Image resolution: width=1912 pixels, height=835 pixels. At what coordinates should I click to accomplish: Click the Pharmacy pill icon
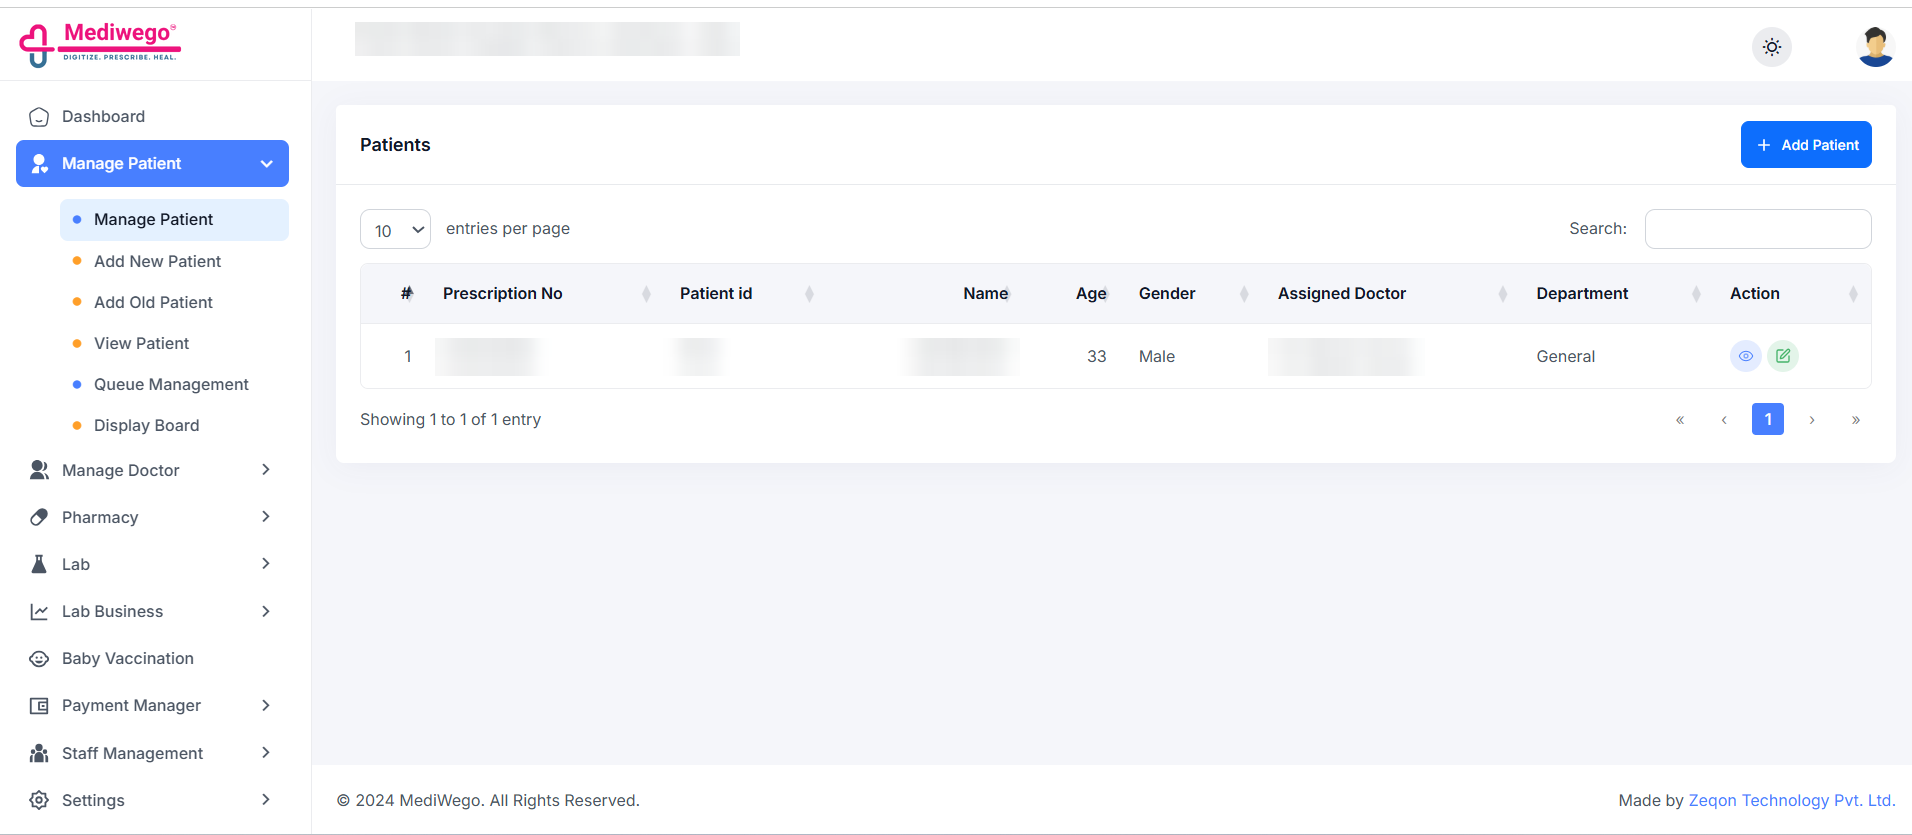point(39,517)
